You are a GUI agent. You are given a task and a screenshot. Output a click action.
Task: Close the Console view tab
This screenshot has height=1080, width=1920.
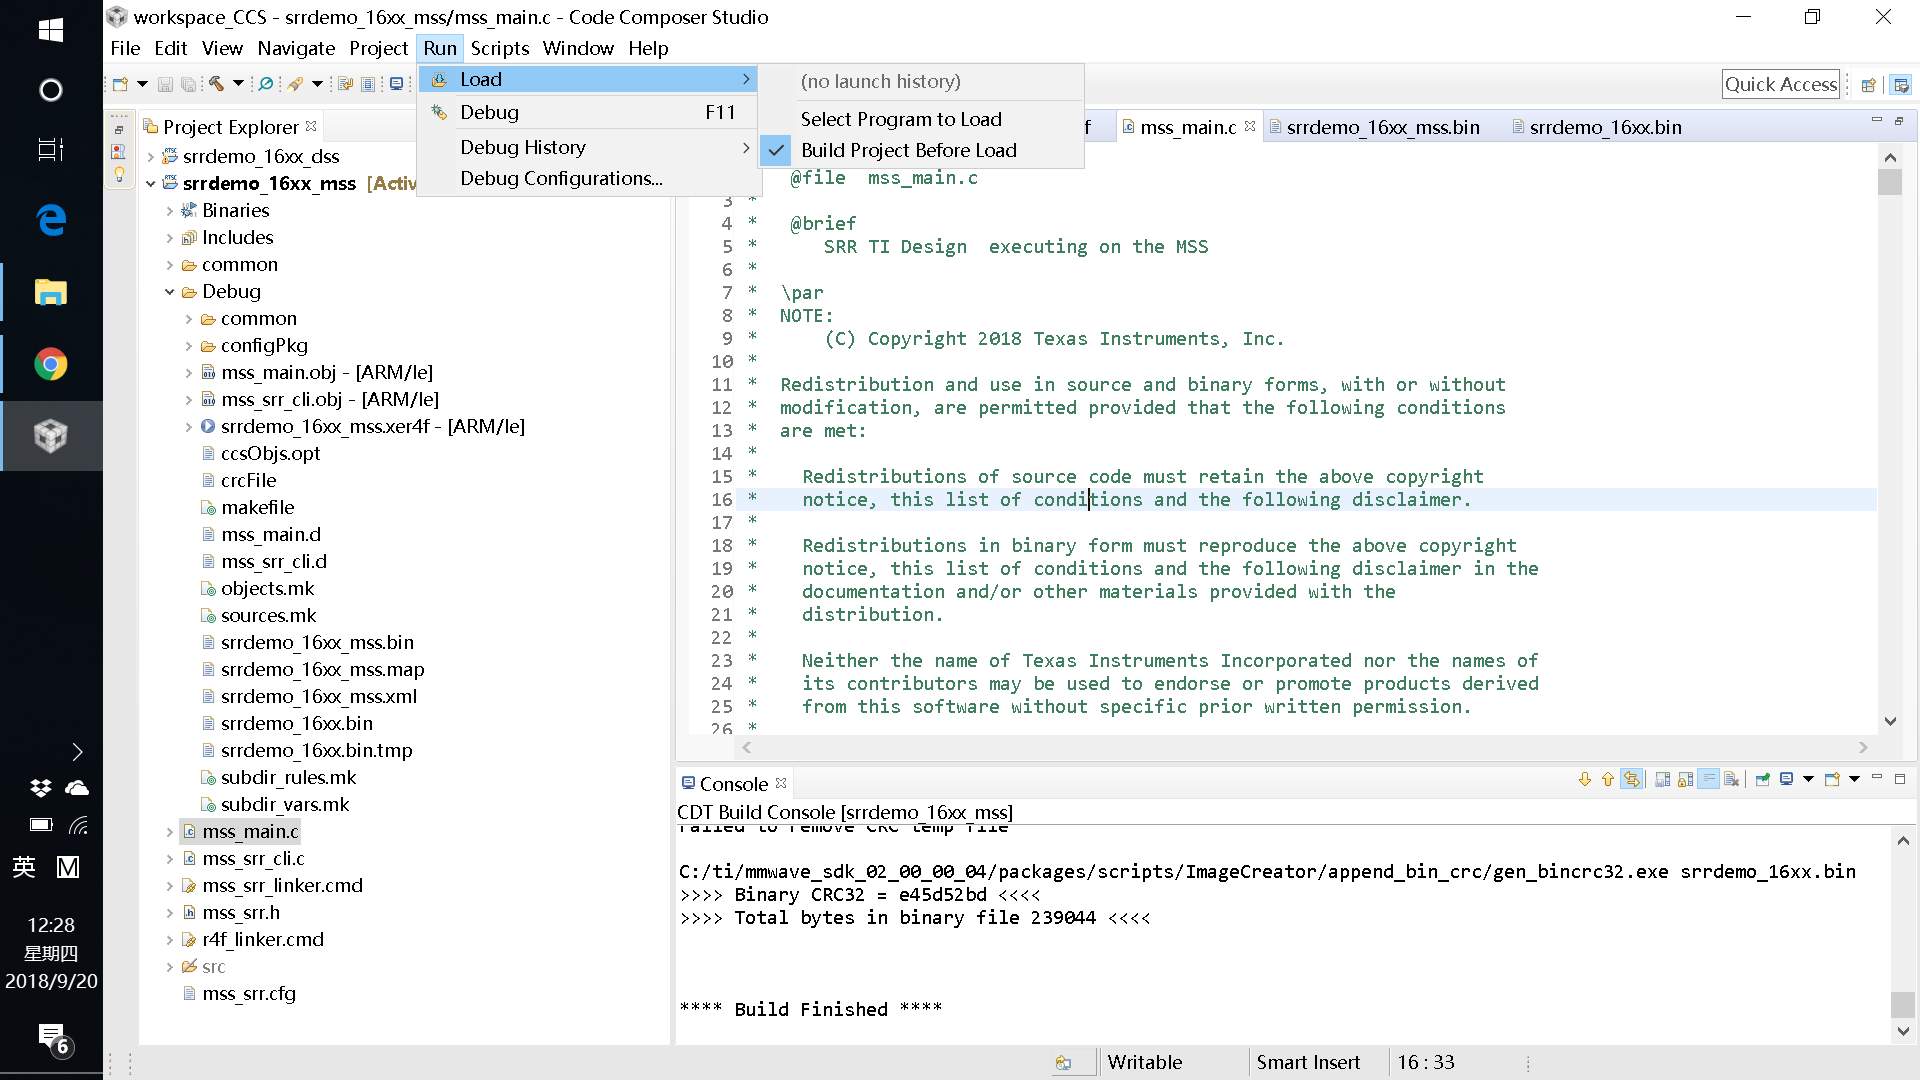pos(781,783)
